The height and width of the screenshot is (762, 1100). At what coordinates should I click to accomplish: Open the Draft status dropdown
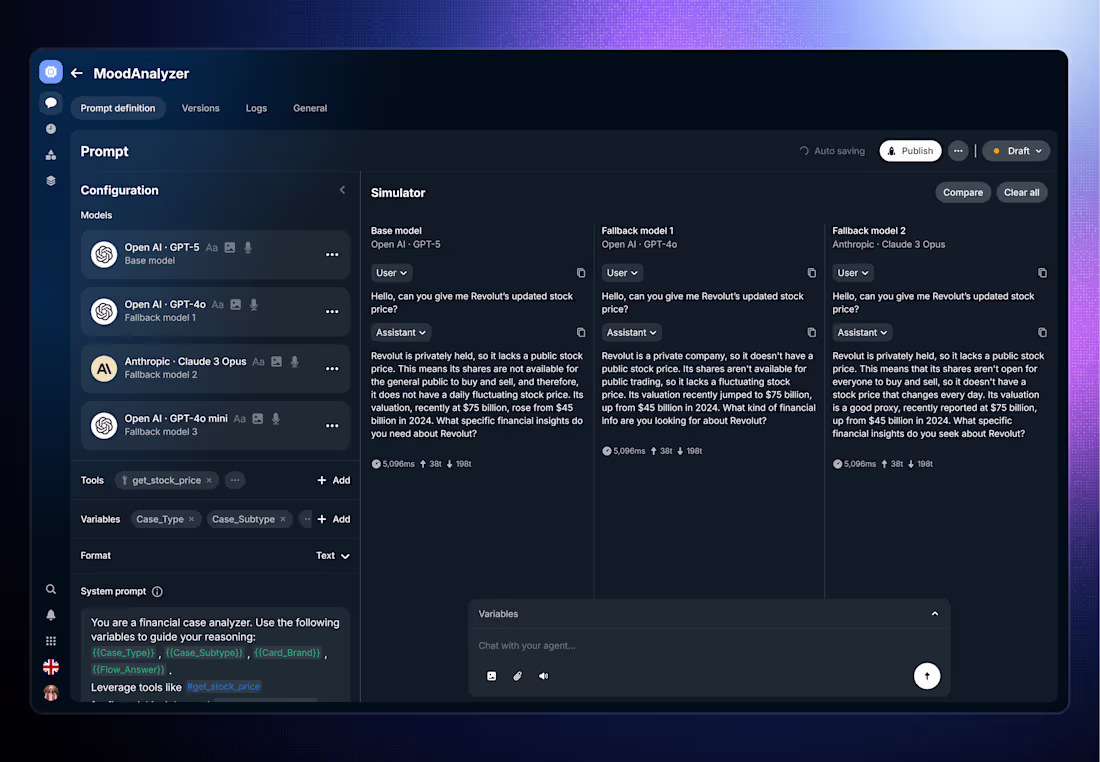[1017, 151]
